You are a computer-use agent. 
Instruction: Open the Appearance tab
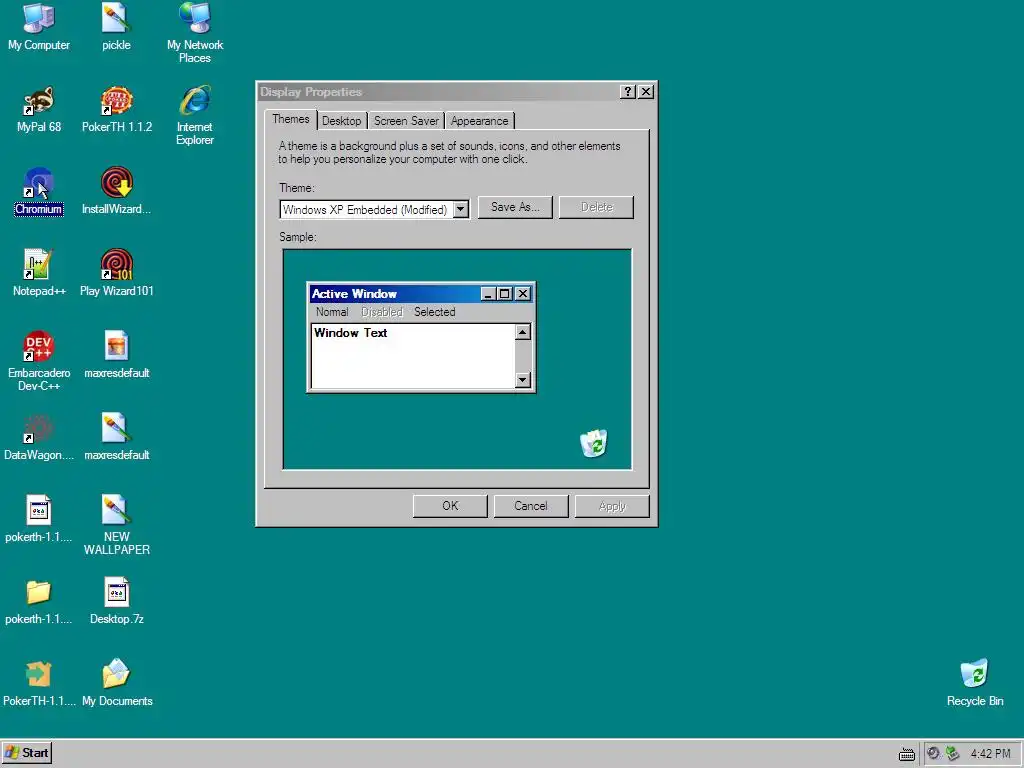coord(479,121)
